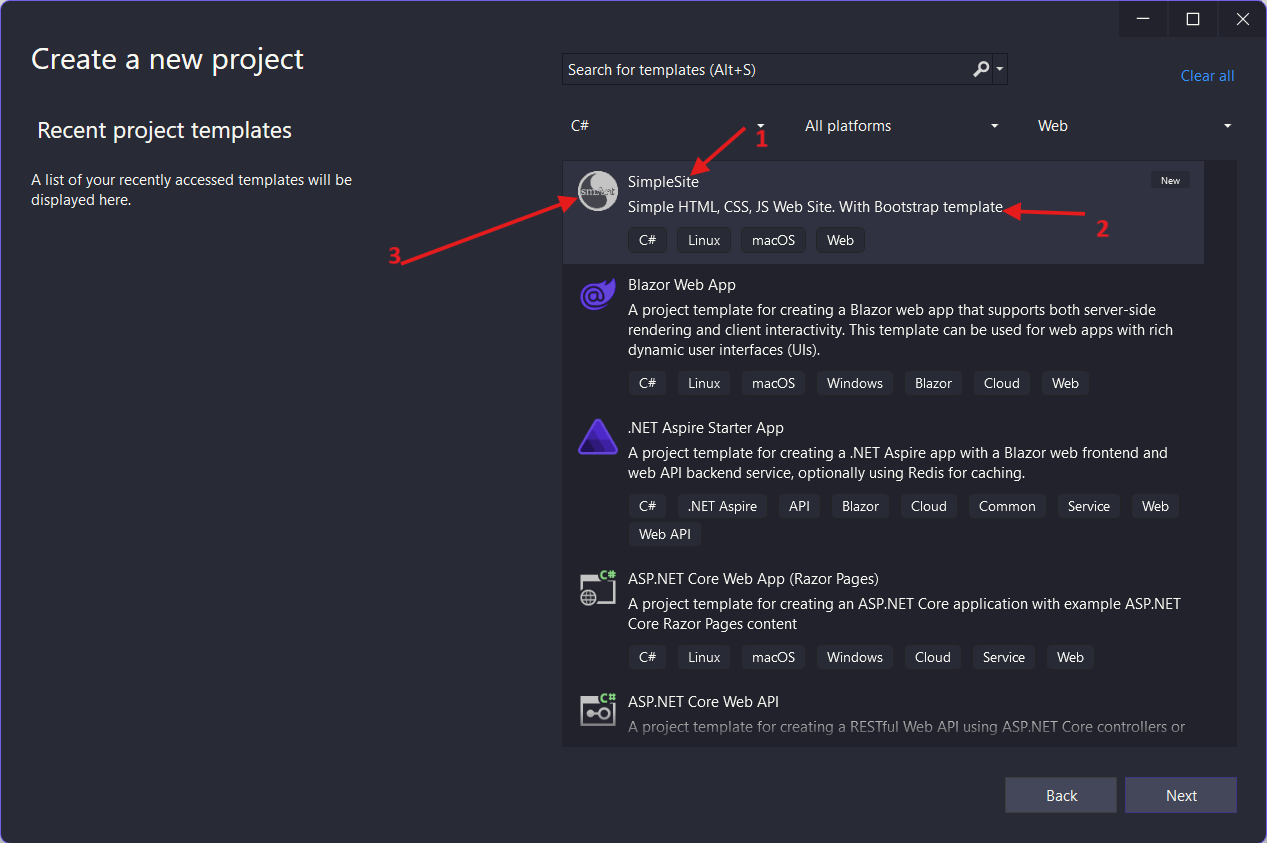Click the Clear all link

coord(1206,75)
